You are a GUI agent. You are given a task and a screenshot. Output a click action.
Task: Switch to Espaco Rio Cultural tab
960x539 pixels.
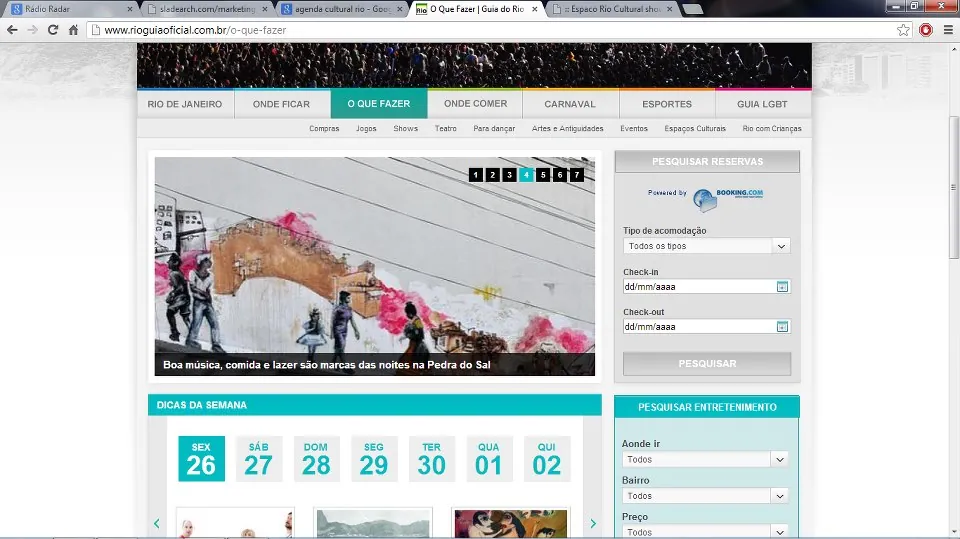coord(612,9)
